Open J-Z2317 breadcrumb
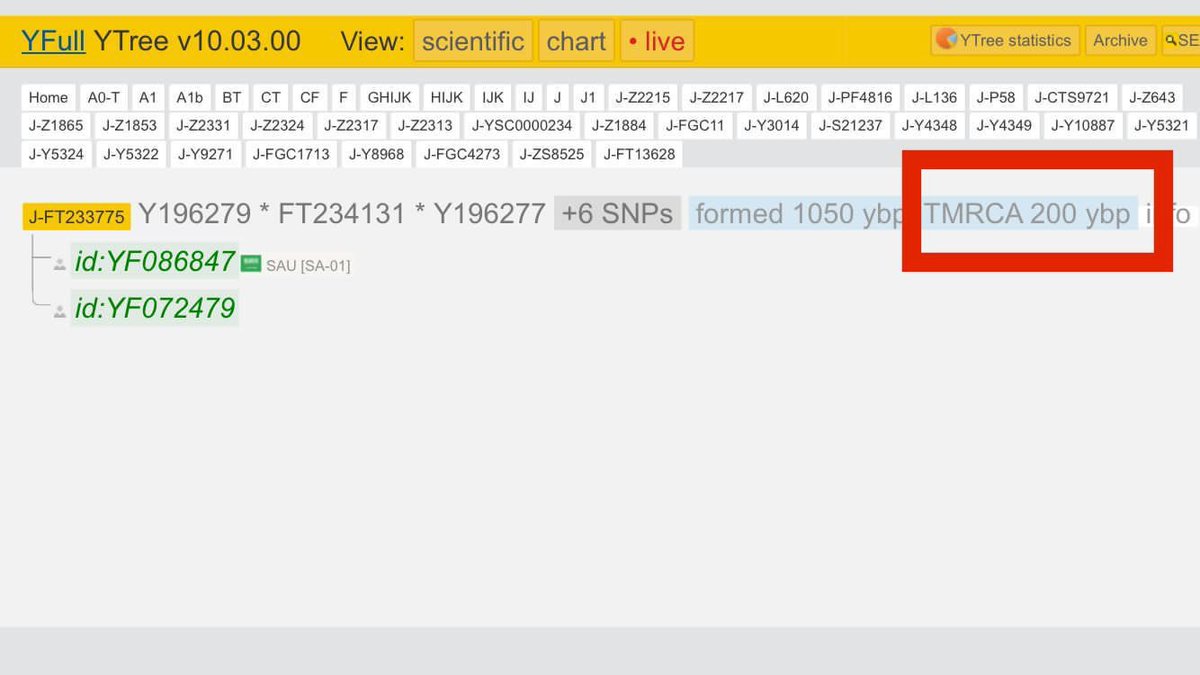The height and width of the screenshot is (675, 1200). pyautogui.click(x=351, y=125)
